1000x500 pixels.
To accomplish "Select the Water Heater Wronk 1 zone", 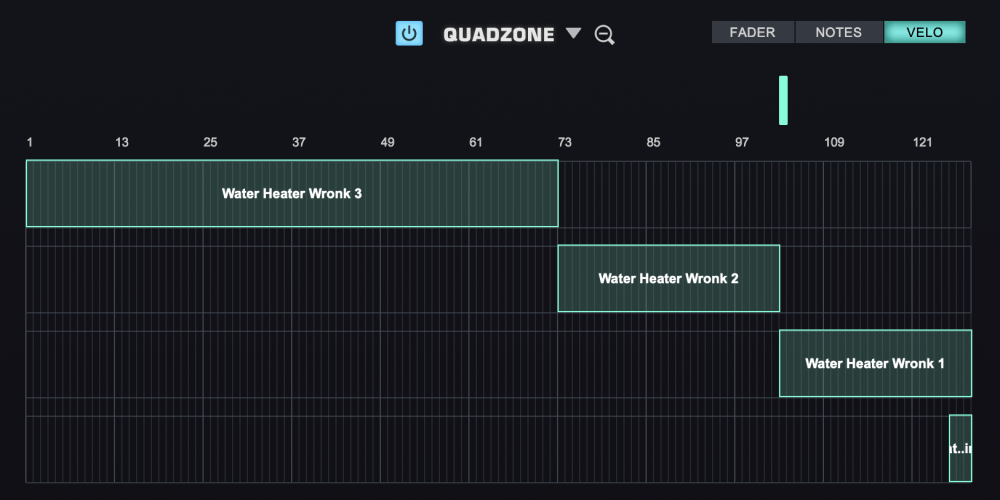I will pyautogui.click(x=875, y=364).
